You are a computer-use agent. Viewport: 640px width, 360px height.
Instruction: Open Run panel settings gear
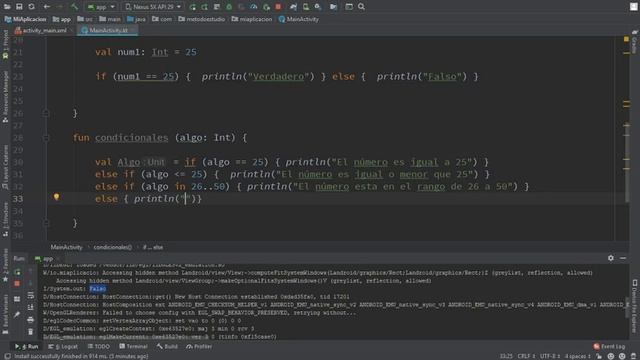click(x=611, y=258)
